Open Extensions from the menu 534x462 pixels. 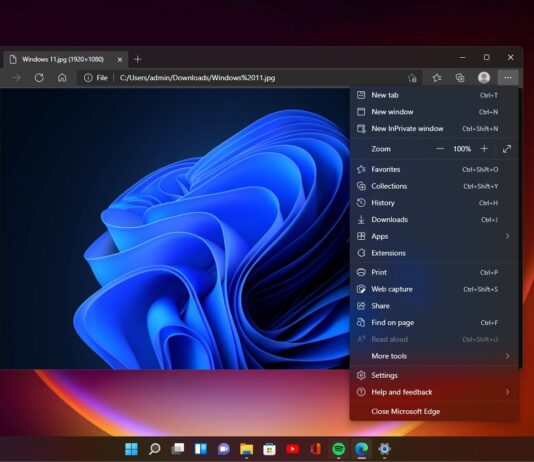[x=434, y=253]
